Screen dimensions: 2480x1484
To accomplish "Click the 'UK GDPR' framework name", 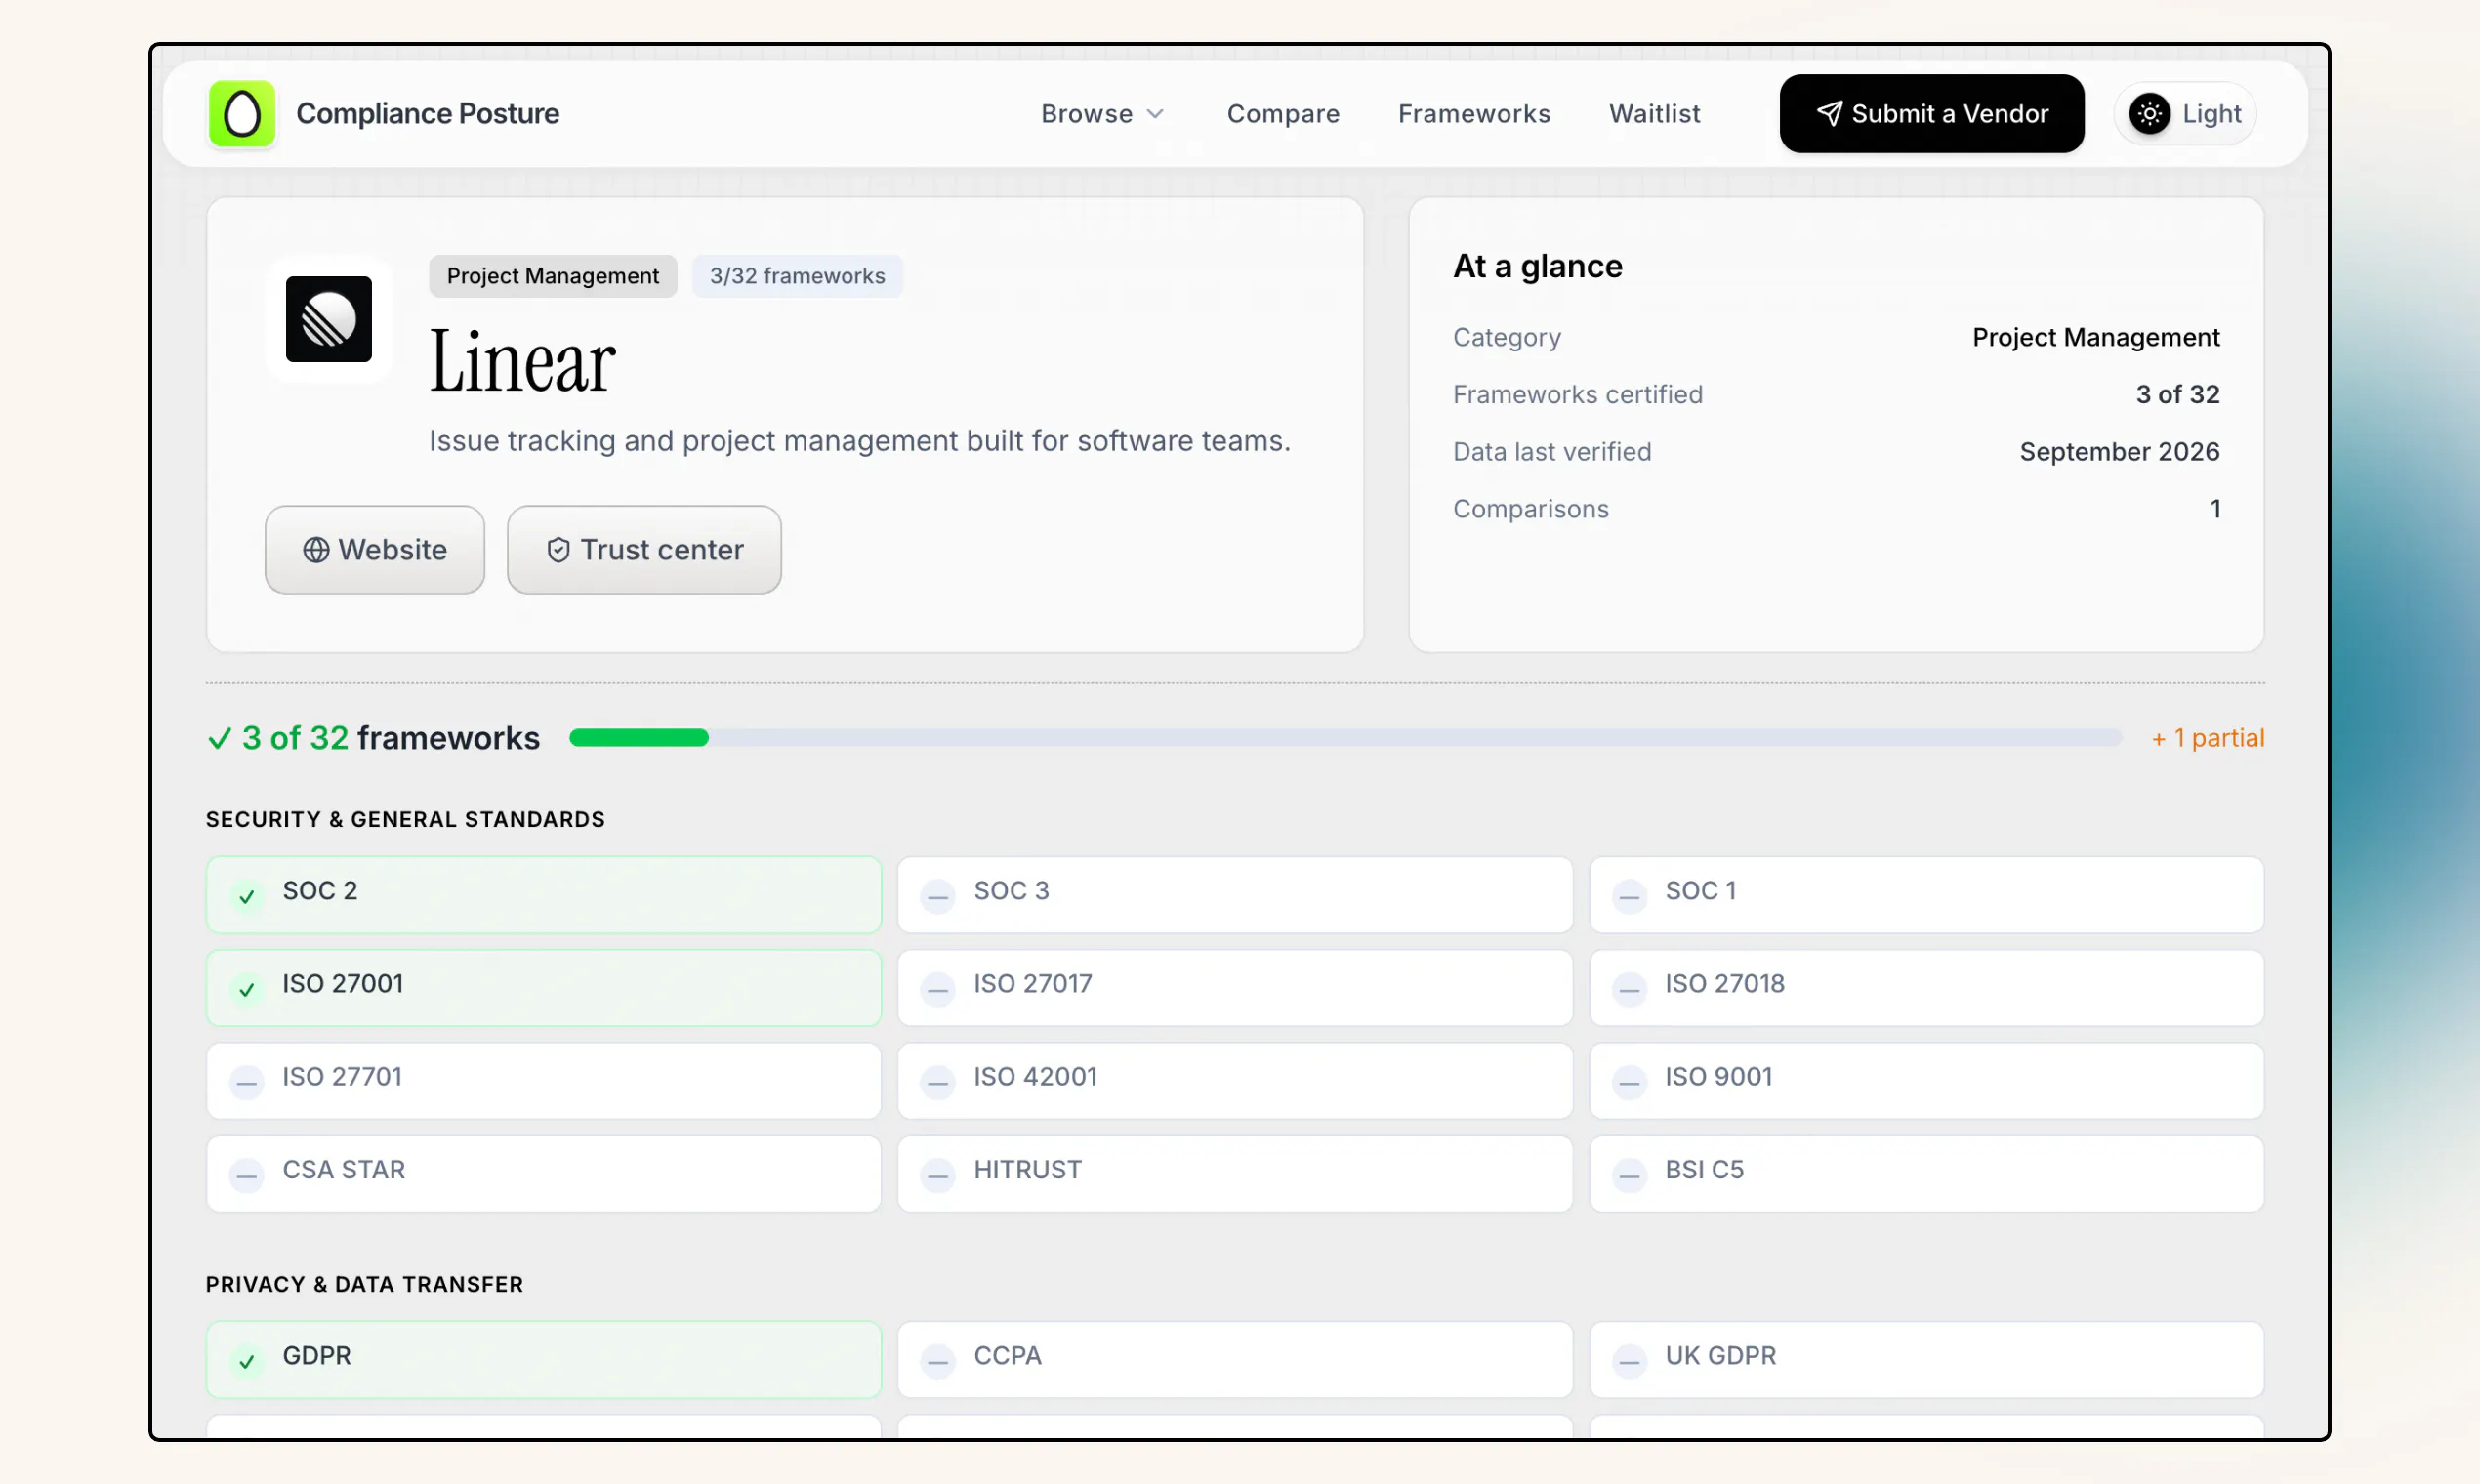I will 1720,1356.
